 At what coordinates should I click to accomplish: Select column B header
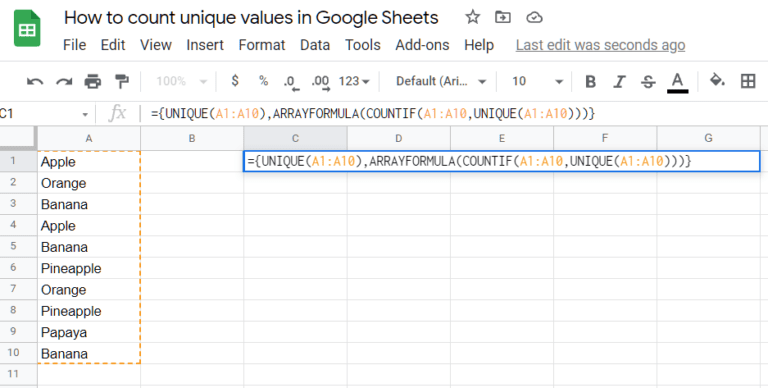pos(192,139)
